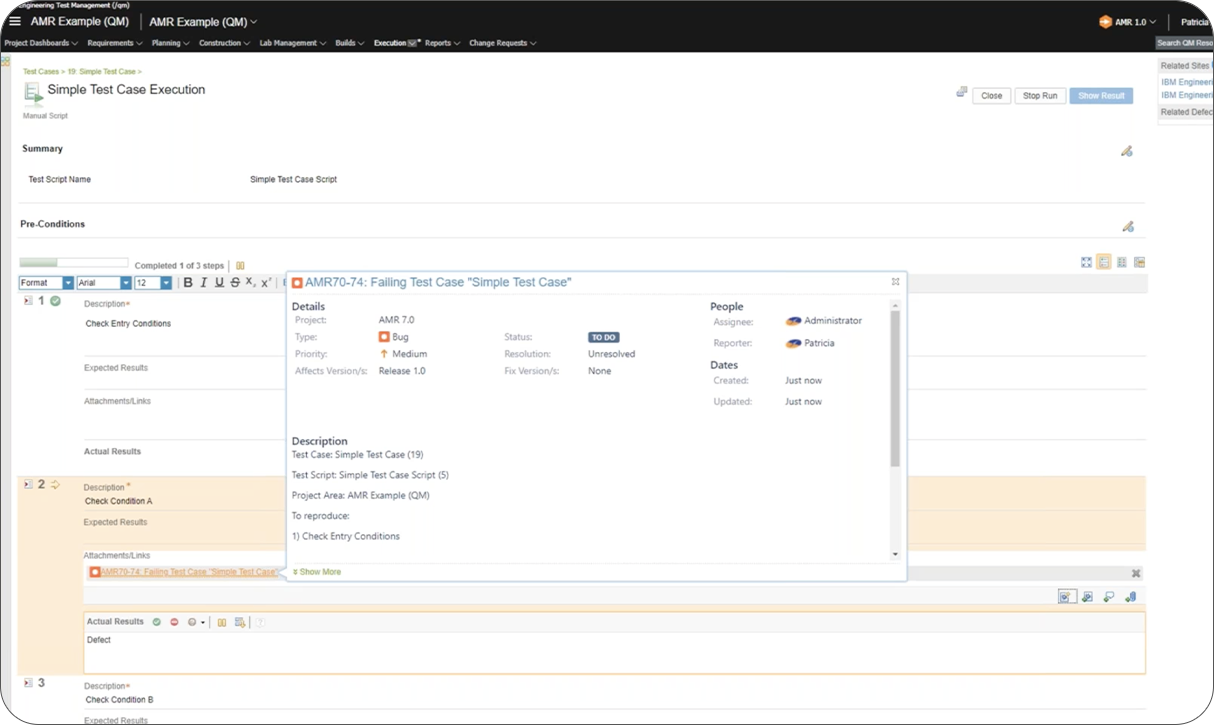The width and height of the screenshot is (1214, 725).
Task: Remove the AMR70-74 defect link with X
Action: tap(1136, 573)
